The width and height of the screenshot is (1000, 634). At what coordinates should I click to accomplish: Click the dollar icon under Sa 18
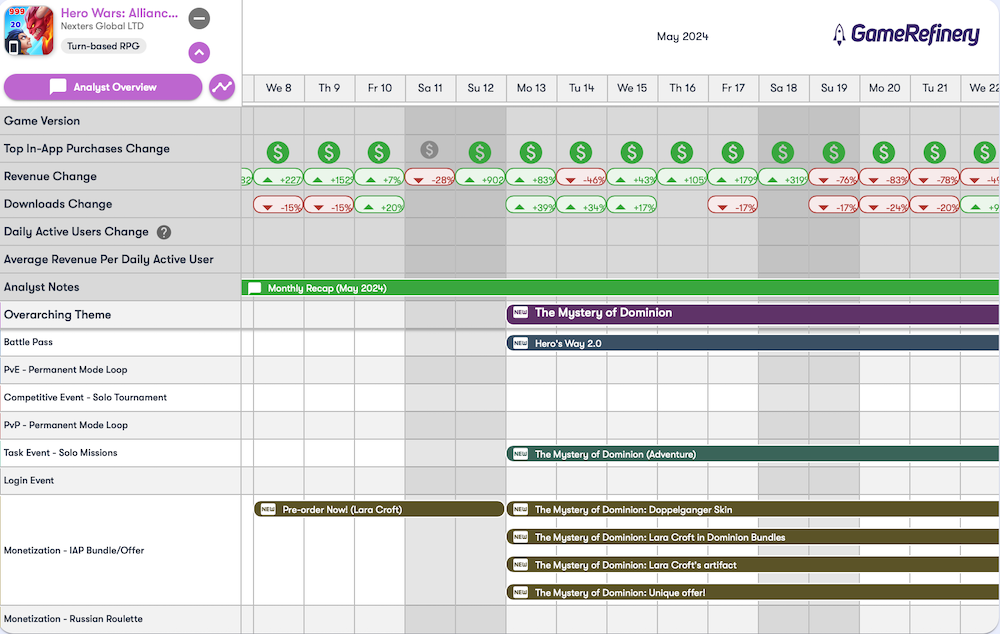(x=783, y=152)
